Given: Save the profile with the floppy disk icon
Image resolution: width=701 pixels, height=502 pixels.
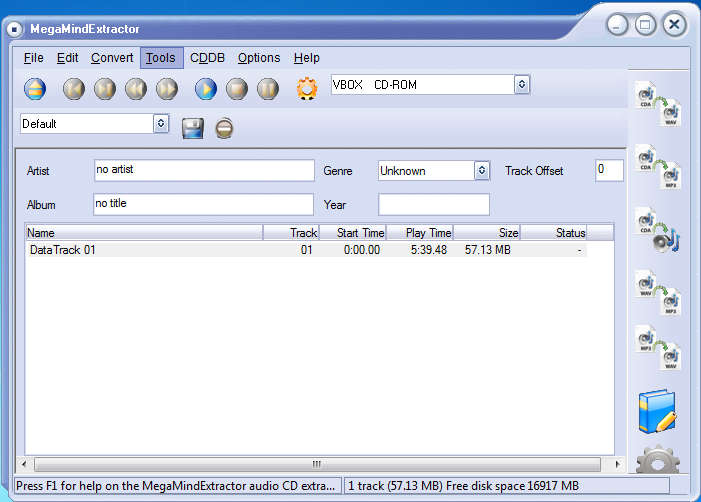Looking at the screenshot, I should click(193, 129).
